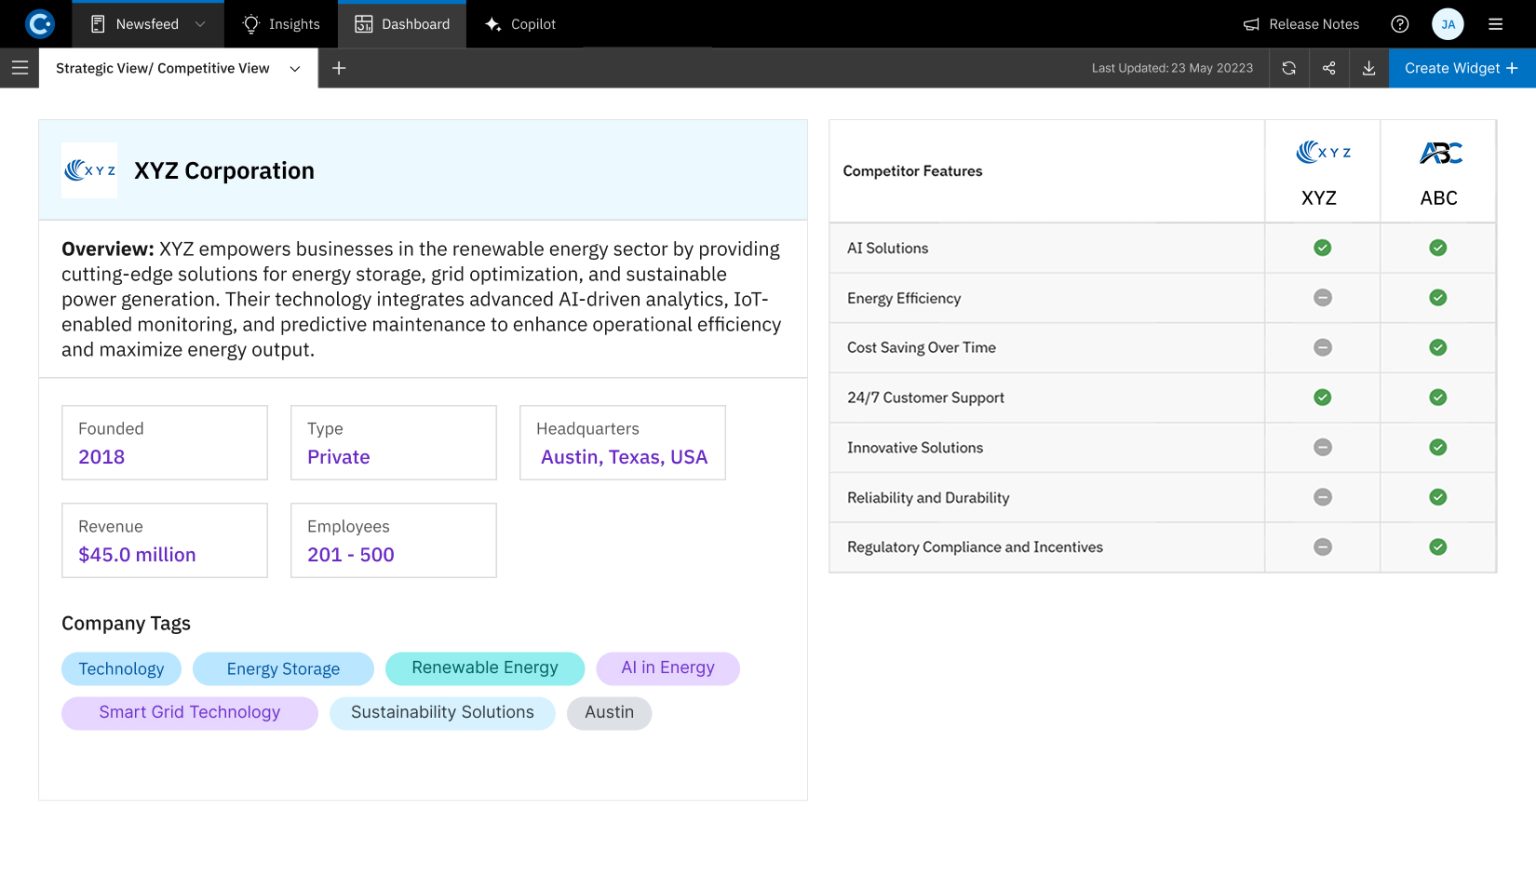
Task: Expand the Newsfeed dropdown chevron
Action: 200,24
